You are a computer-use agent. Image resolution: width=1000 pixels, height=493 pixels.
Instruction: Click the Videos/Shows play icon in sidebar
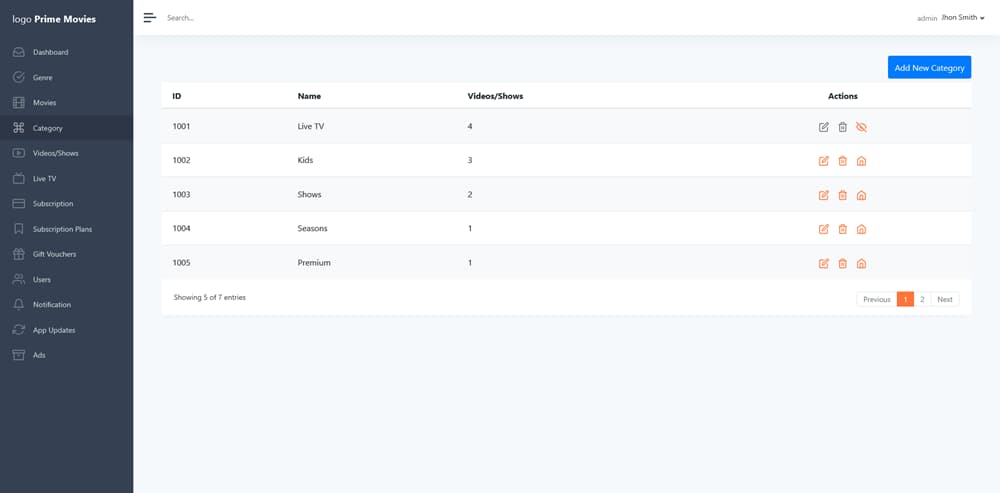click(x=18, y=153)
